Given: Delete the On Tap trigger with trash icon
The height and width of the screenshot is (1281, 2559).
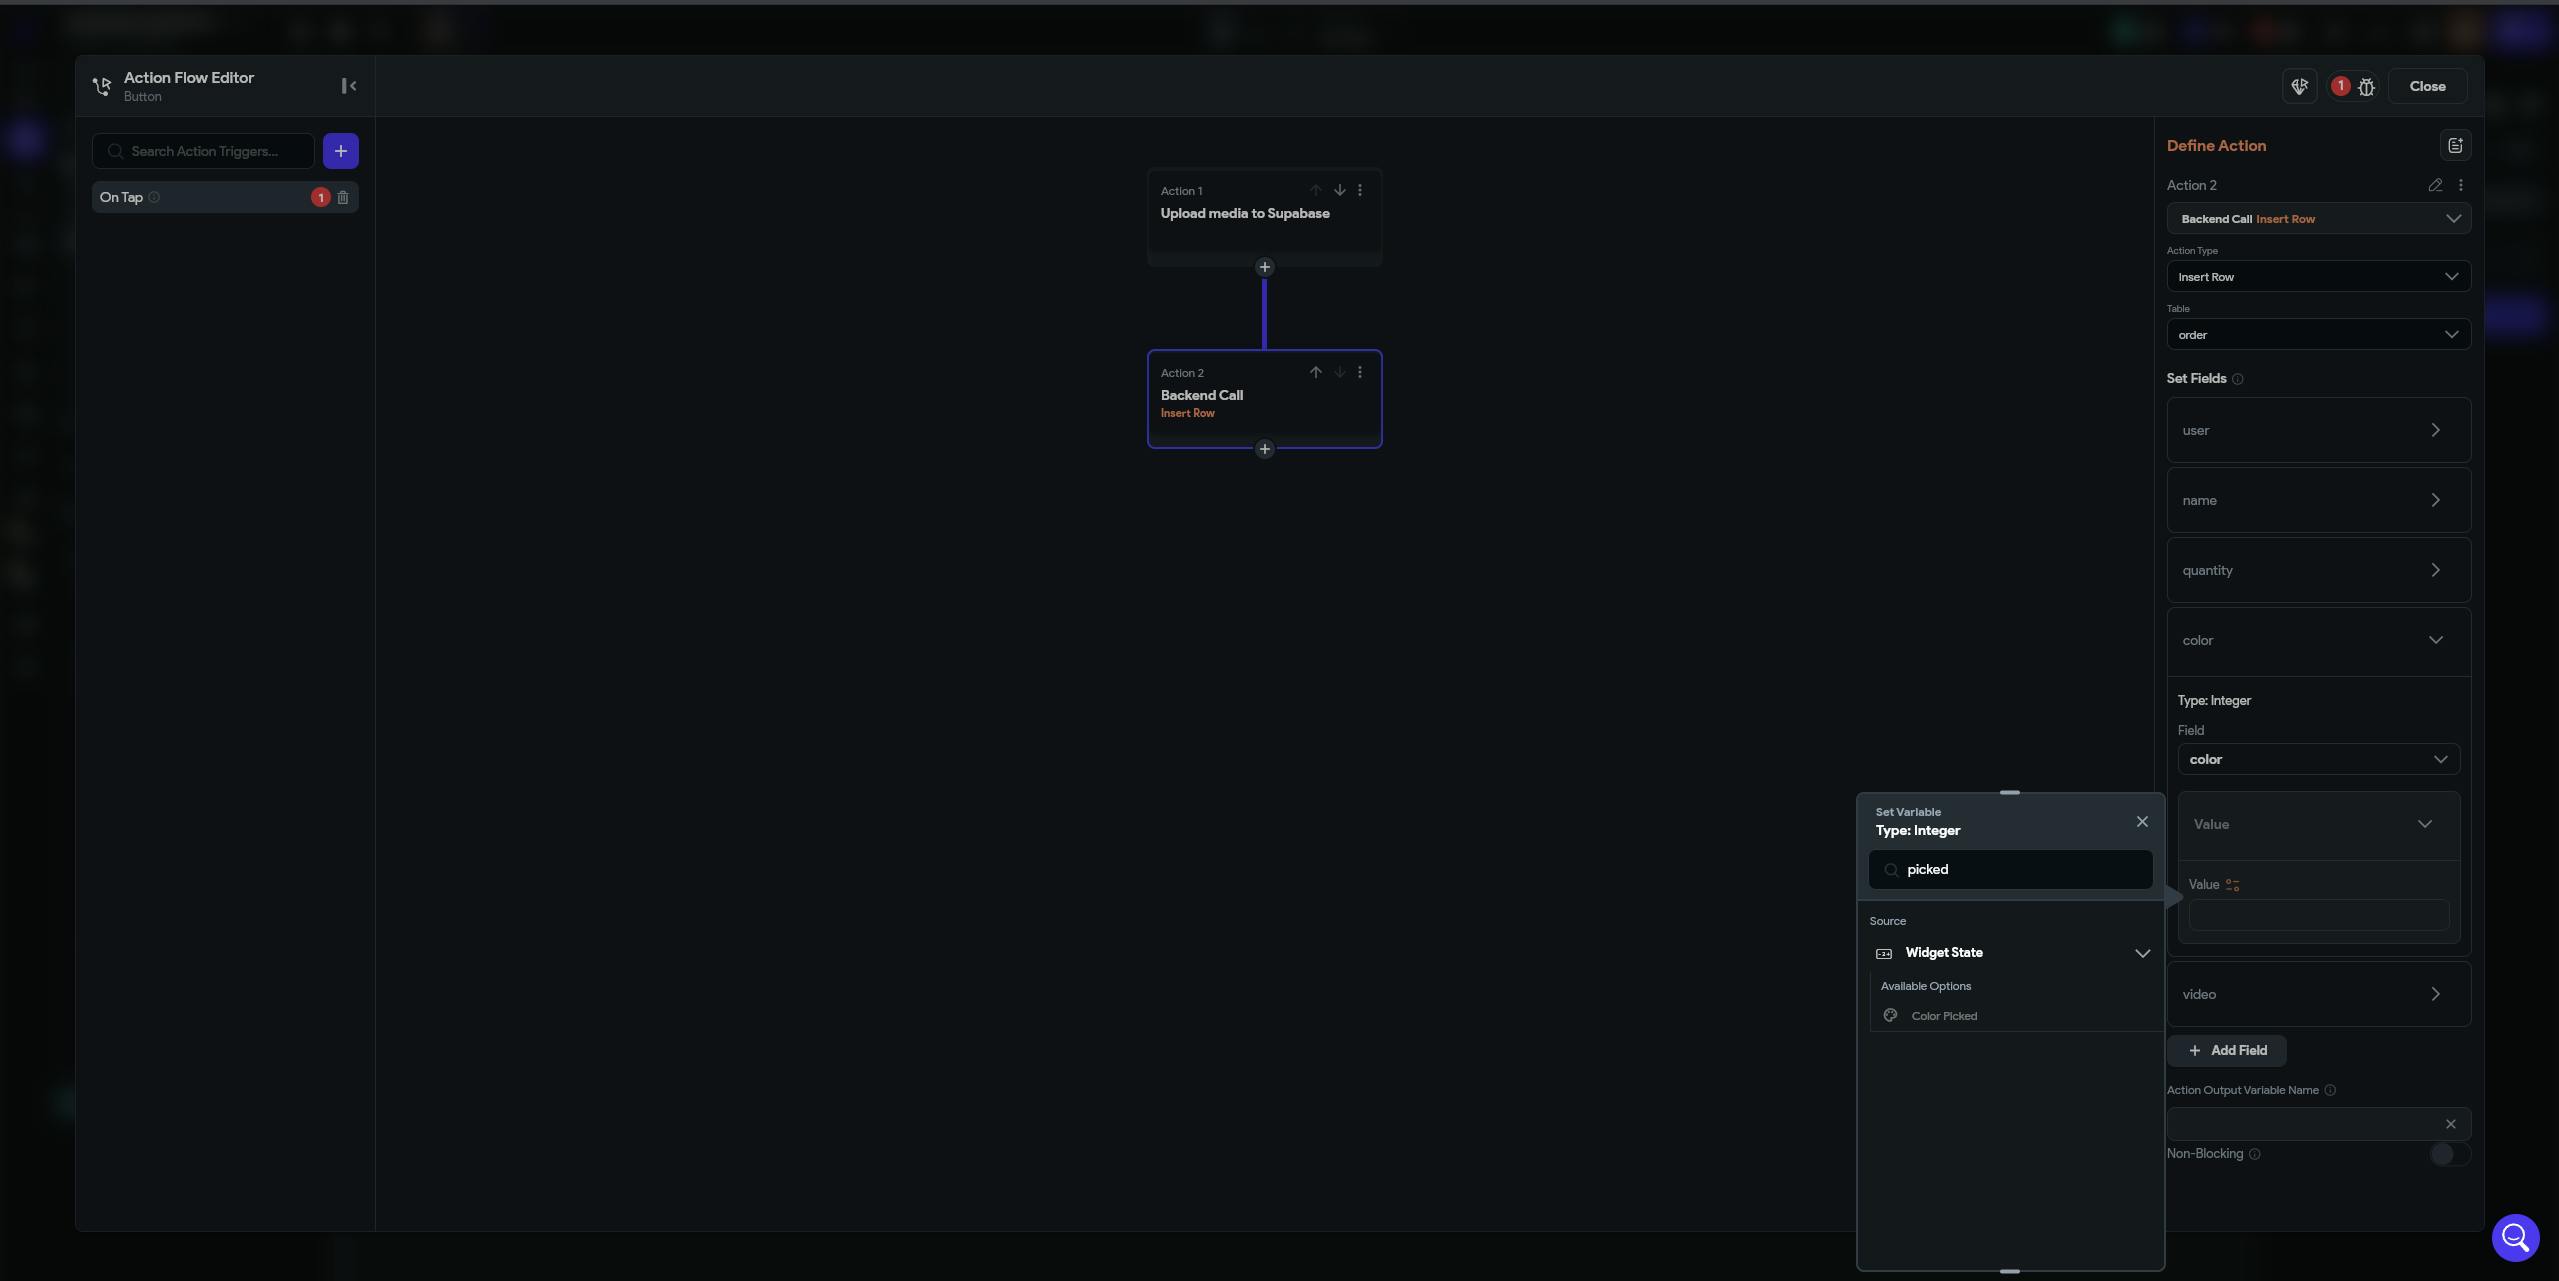Looking at the screenshot, I should point(343,198).
